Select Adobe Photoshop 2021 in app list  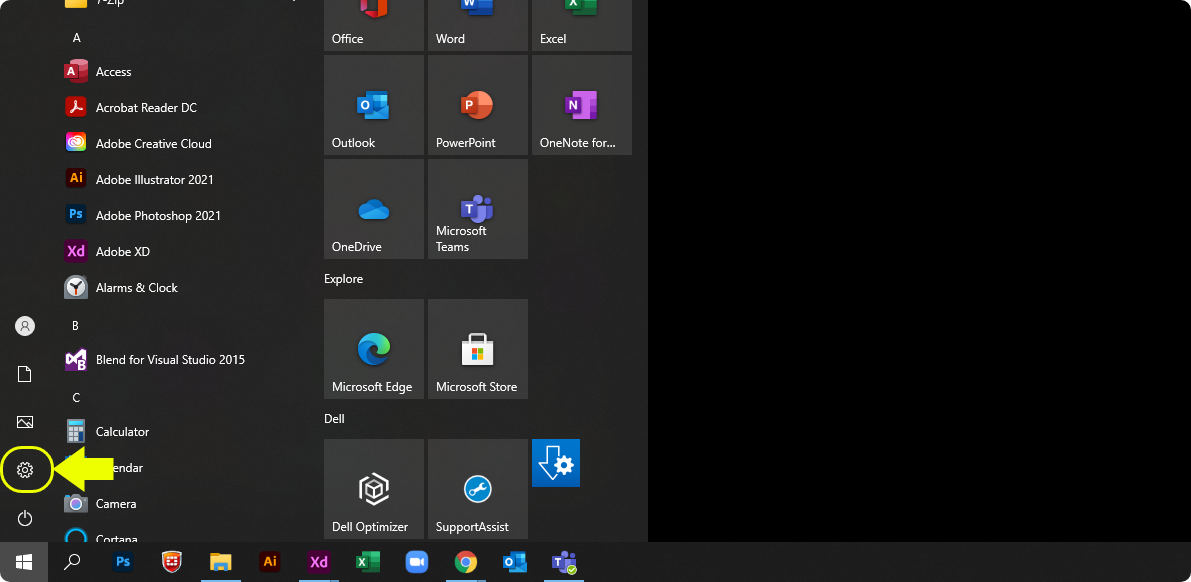click(x=158, y=216)
